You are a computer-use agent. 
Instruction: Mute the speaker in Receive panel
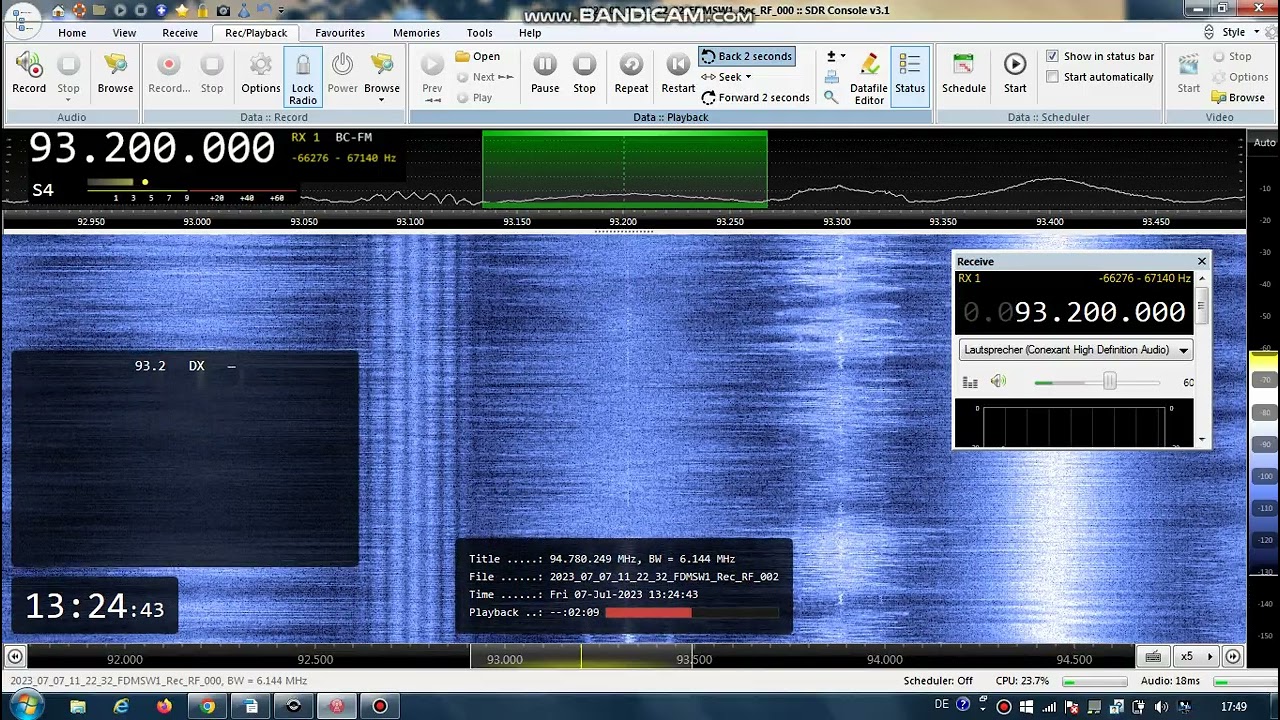pos(998,382)
